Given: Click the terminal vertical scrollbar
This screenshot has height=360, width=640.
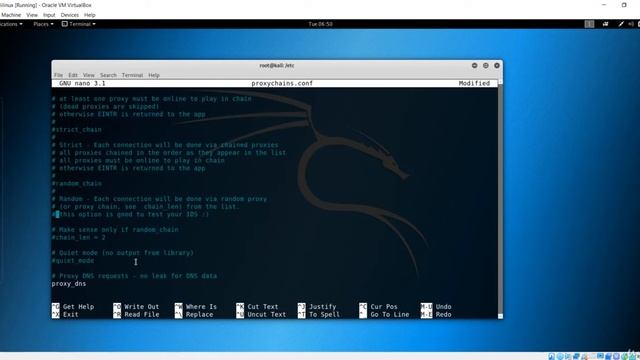Looking at the screenshot, I should 500,199.
